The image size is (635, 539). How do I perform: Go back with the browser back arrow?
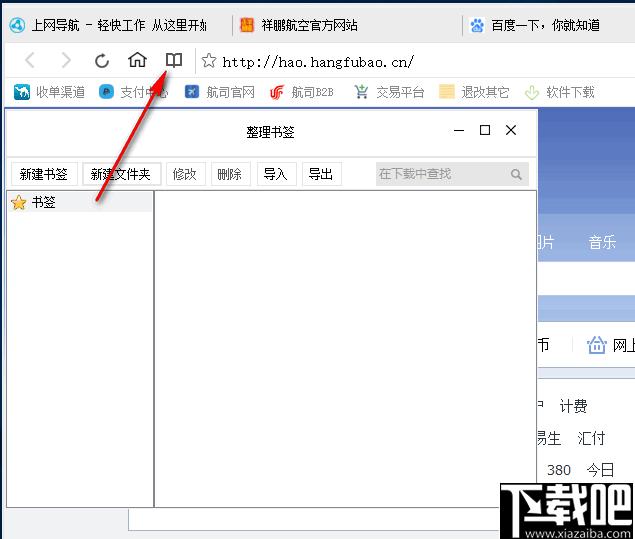pos(30,61)
